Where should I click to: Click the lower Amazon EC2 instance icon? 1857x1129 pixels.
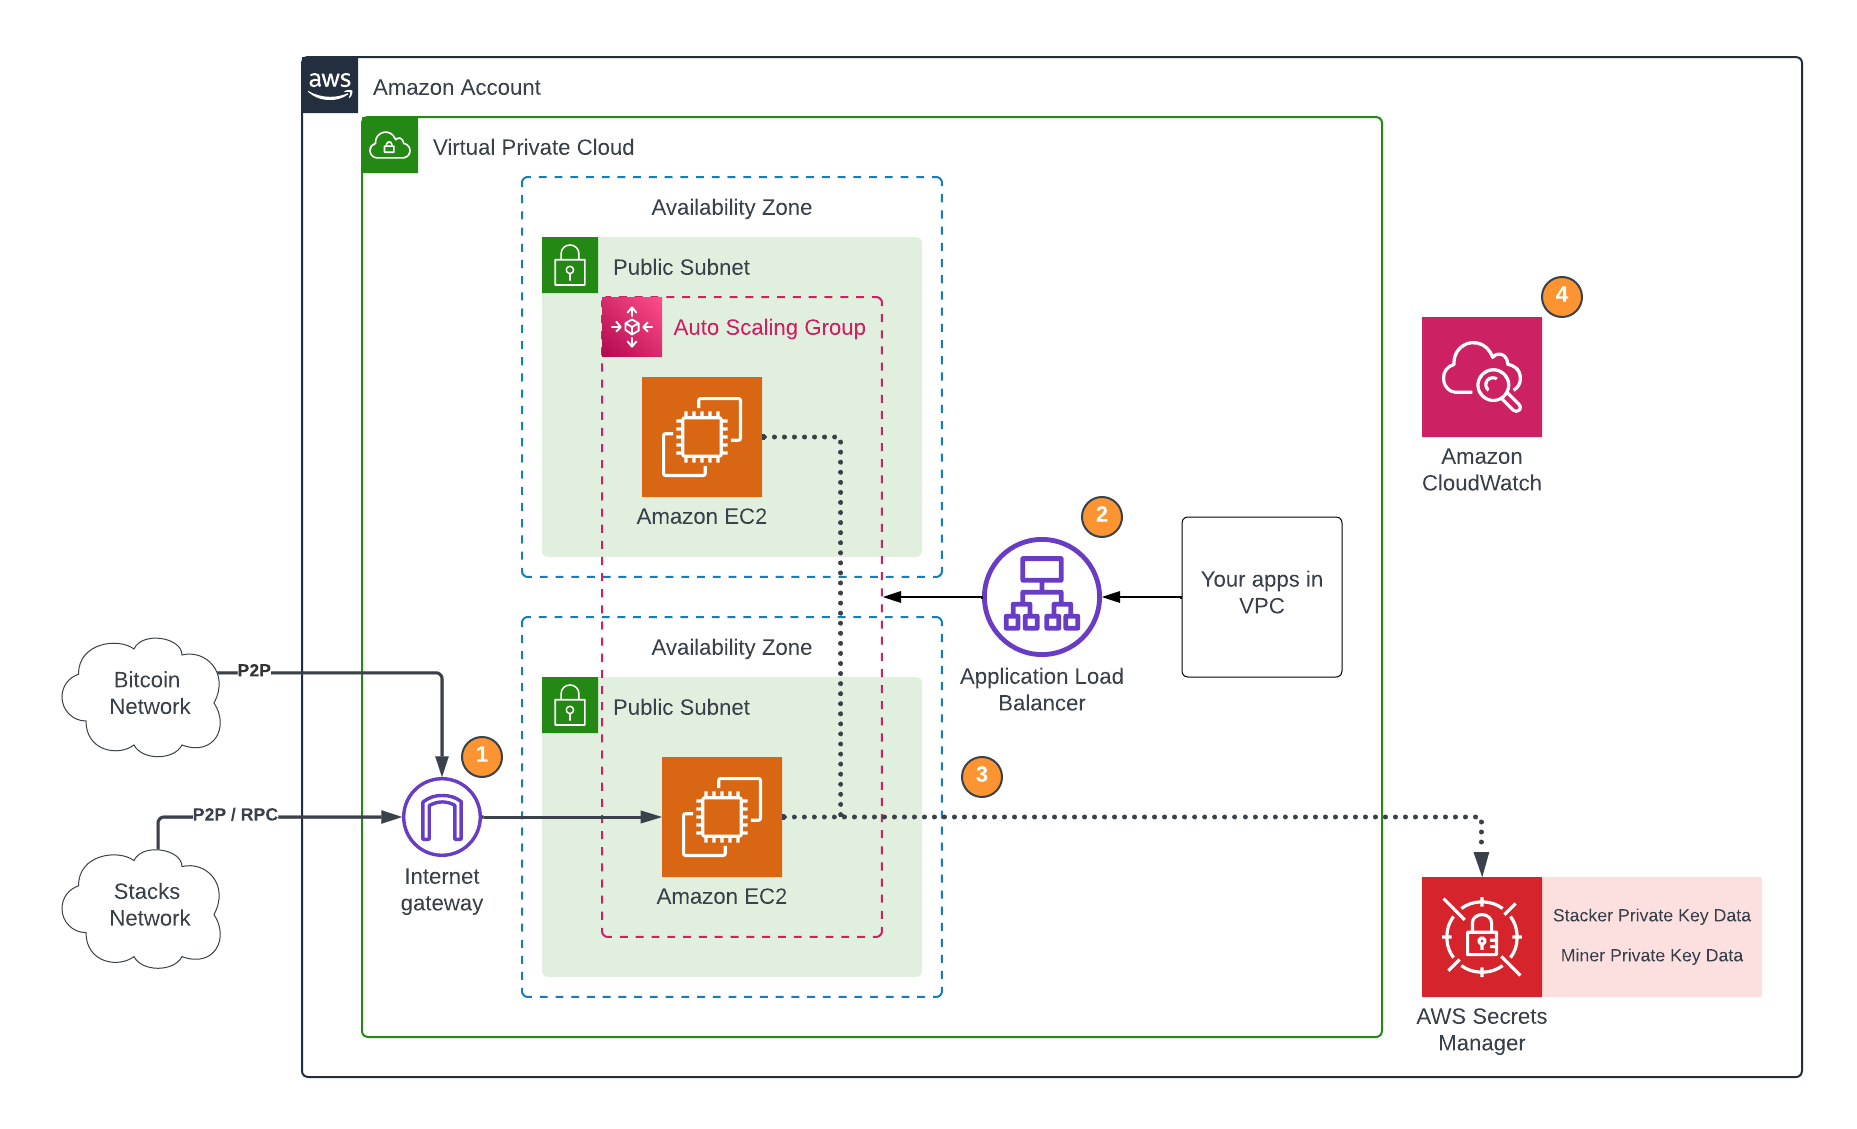click(x=720, y=817)
